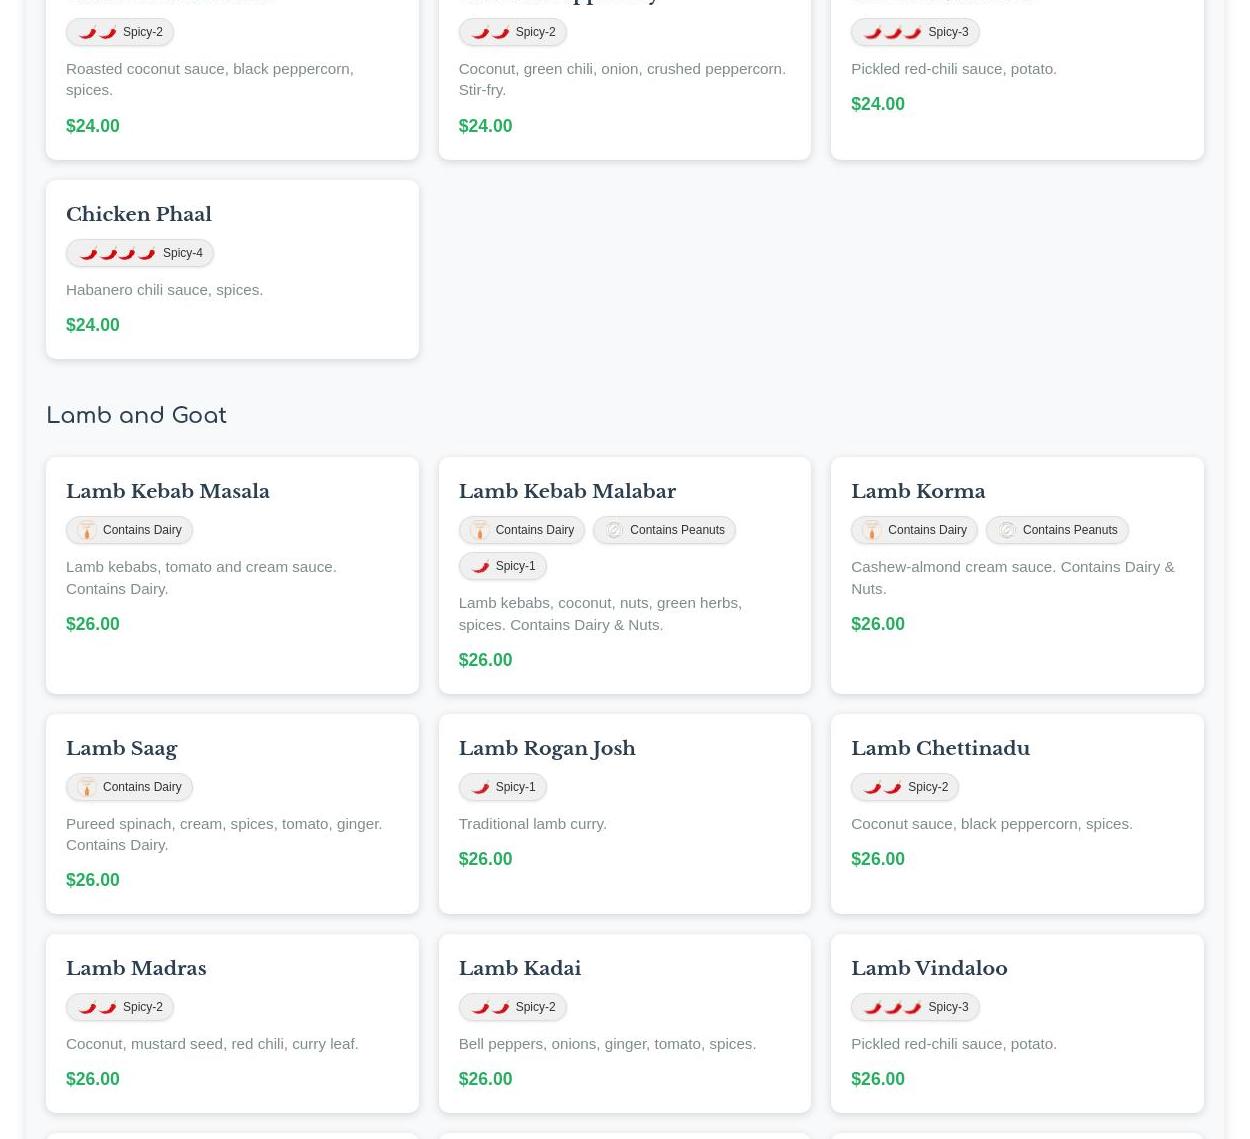Viewport: 1250px width, 1139px height.
Task: Click the four-chili icon on Chicken Phaal
Action: click(117, 253)
